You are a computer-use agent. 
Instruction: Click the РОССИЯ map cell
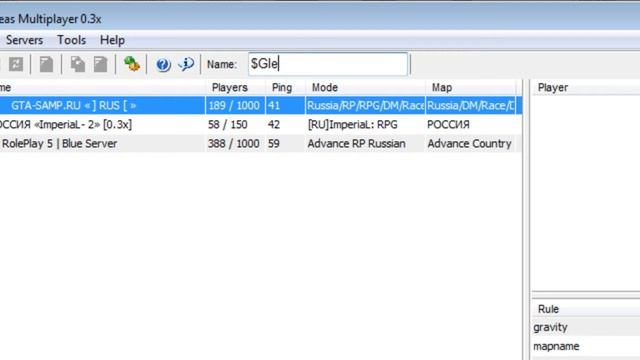coord(448,124)
